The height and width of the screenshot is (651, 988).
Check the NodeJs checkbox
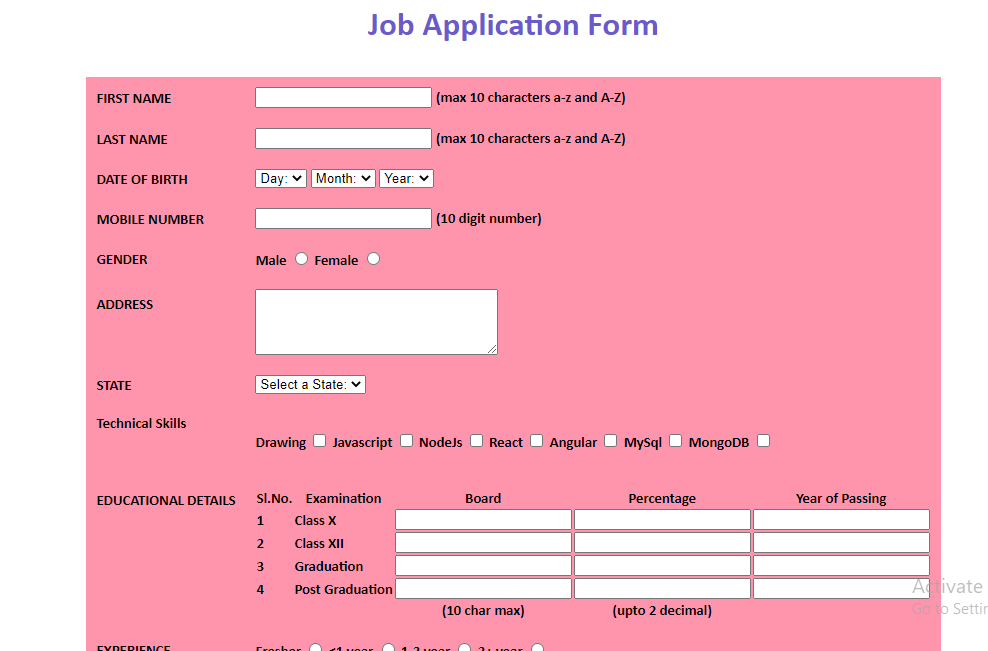[476, 440]
